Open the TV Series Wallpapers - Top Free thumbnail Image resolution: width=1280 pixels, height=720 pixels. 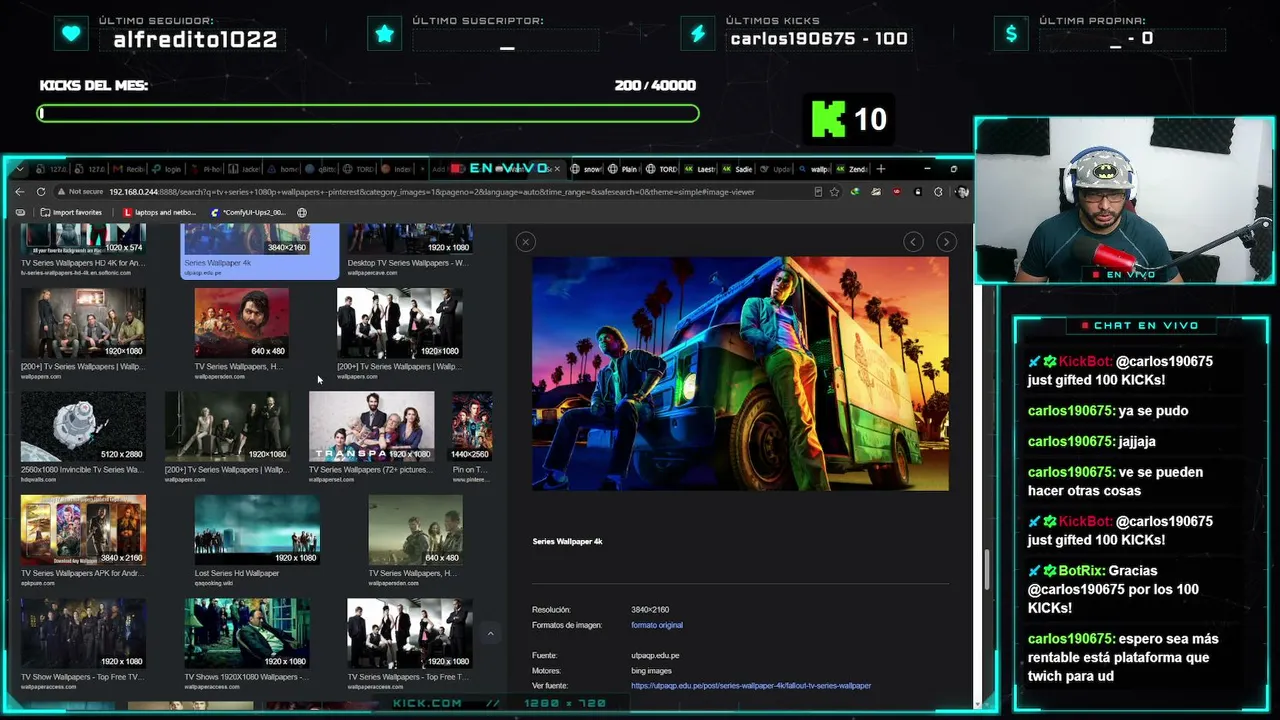click(x=410, y=633)
